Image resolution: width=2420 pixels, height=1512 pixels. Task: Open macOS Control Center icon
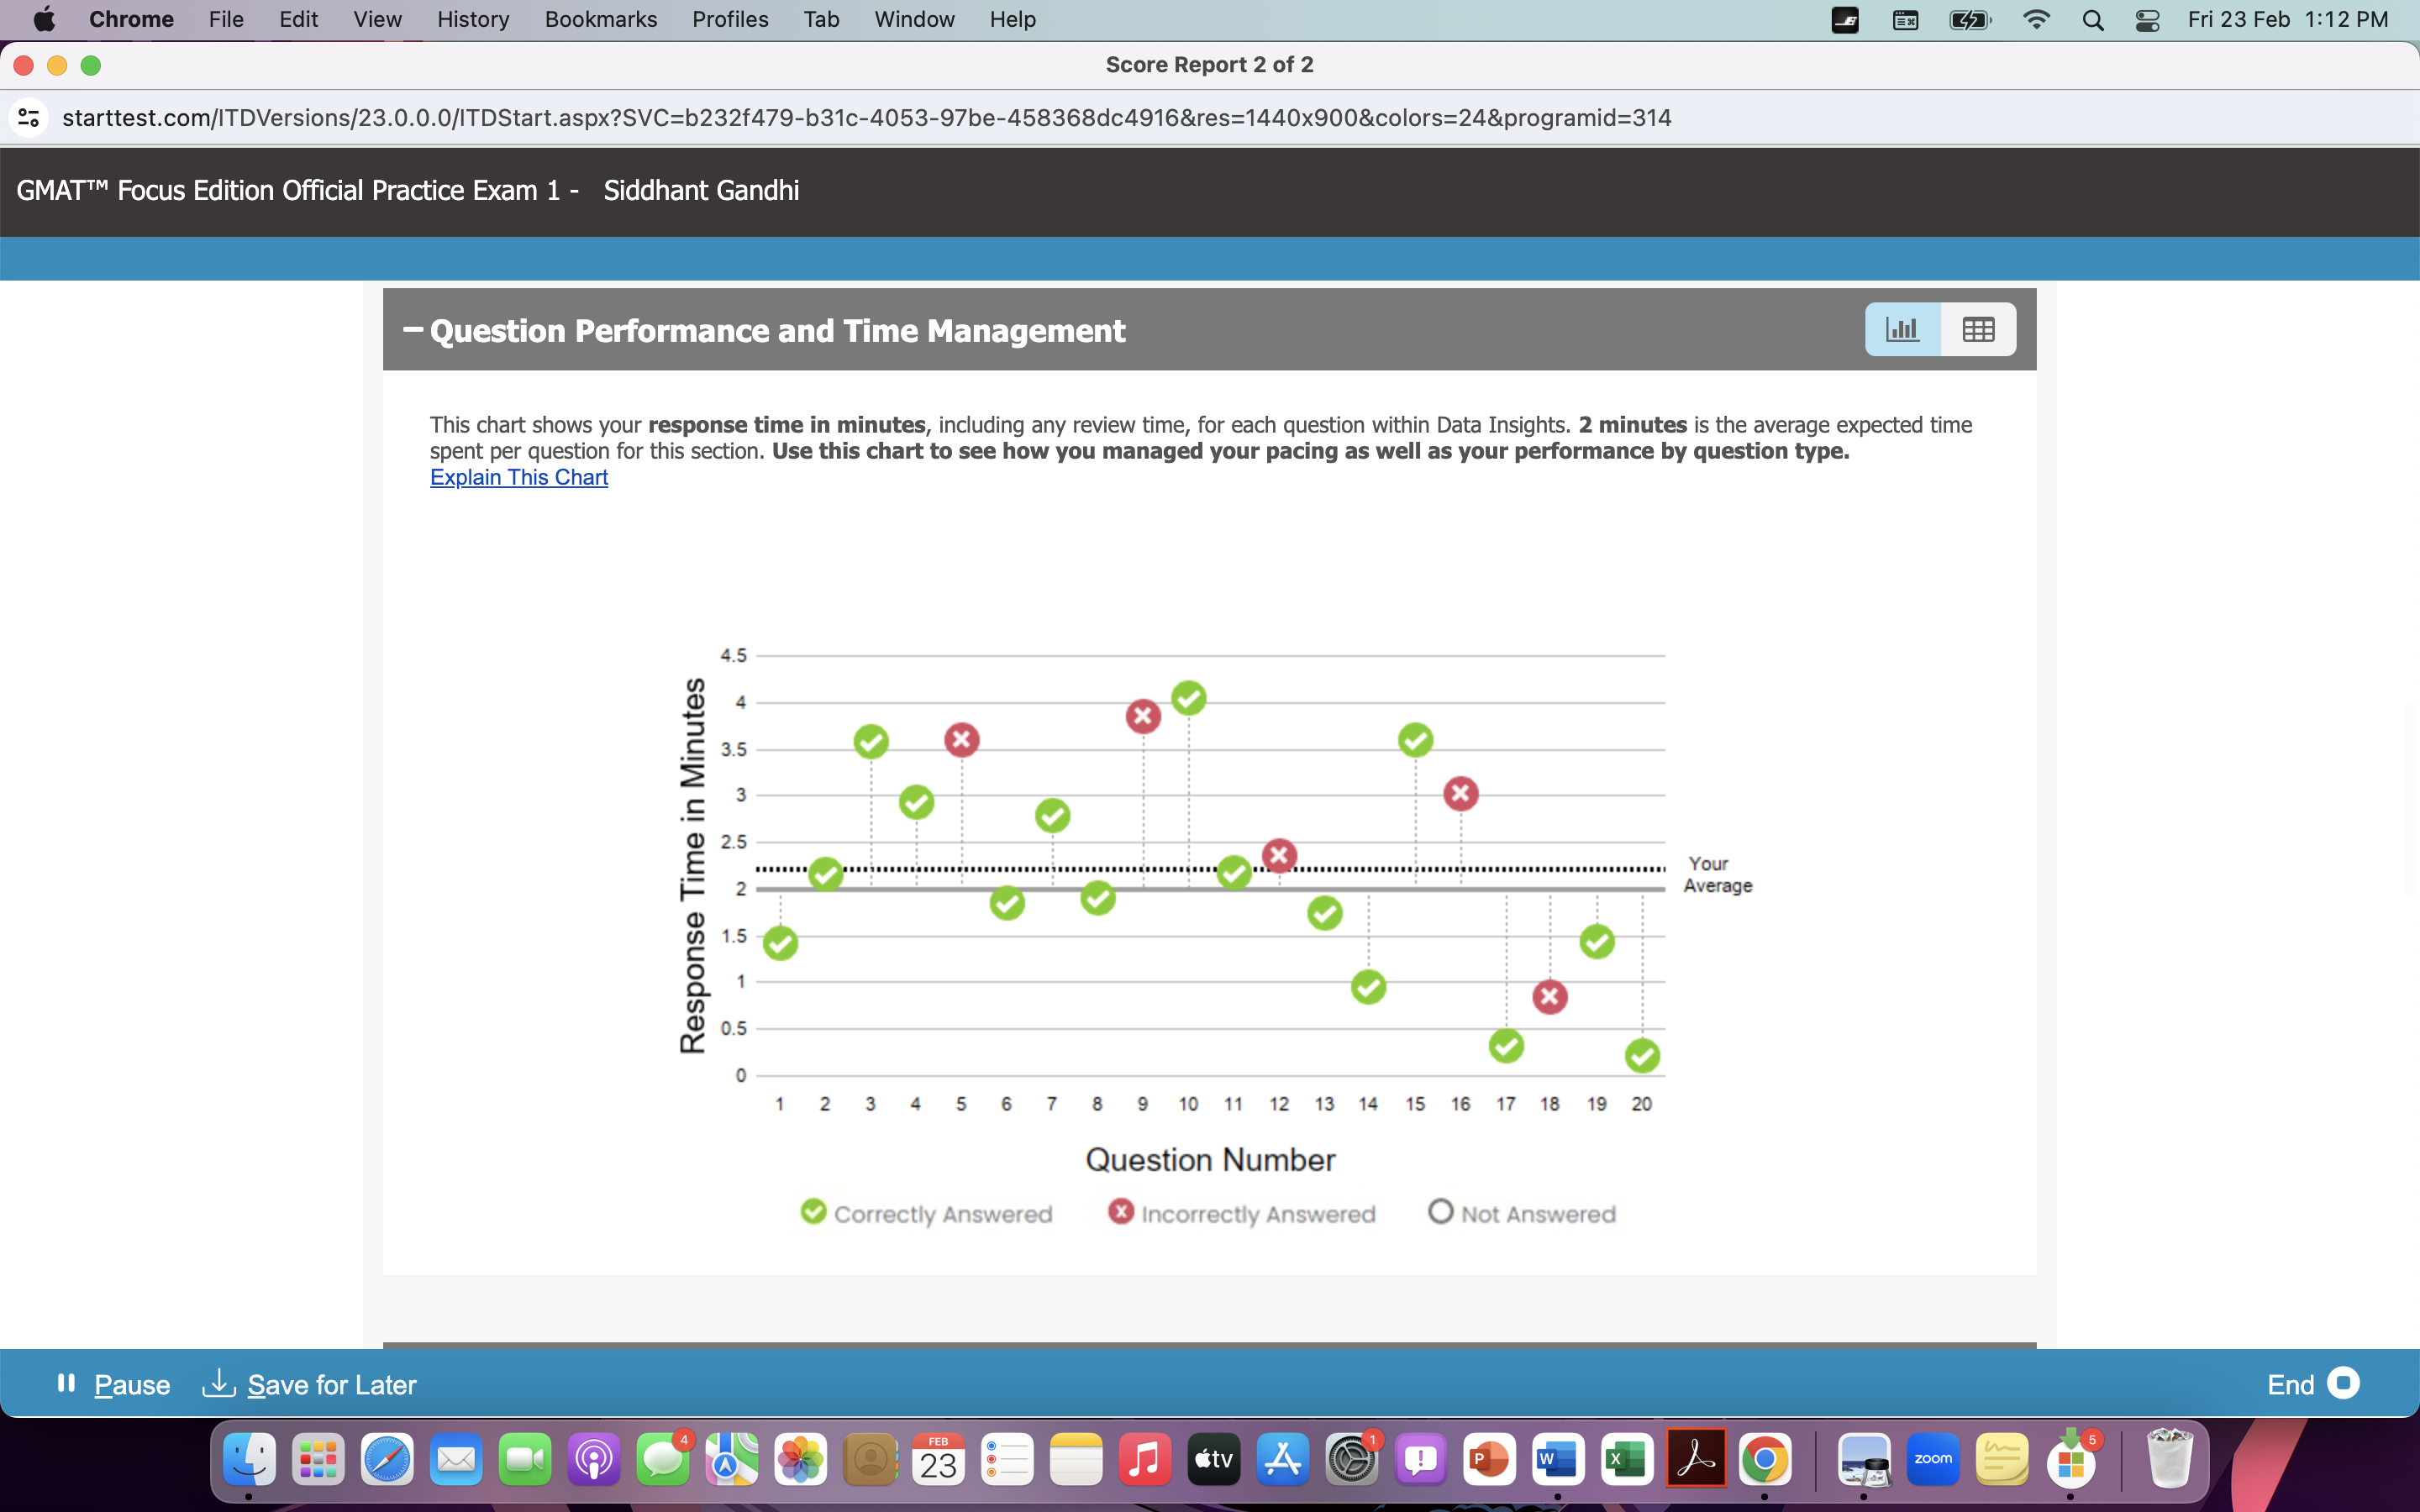[2147, 20]
